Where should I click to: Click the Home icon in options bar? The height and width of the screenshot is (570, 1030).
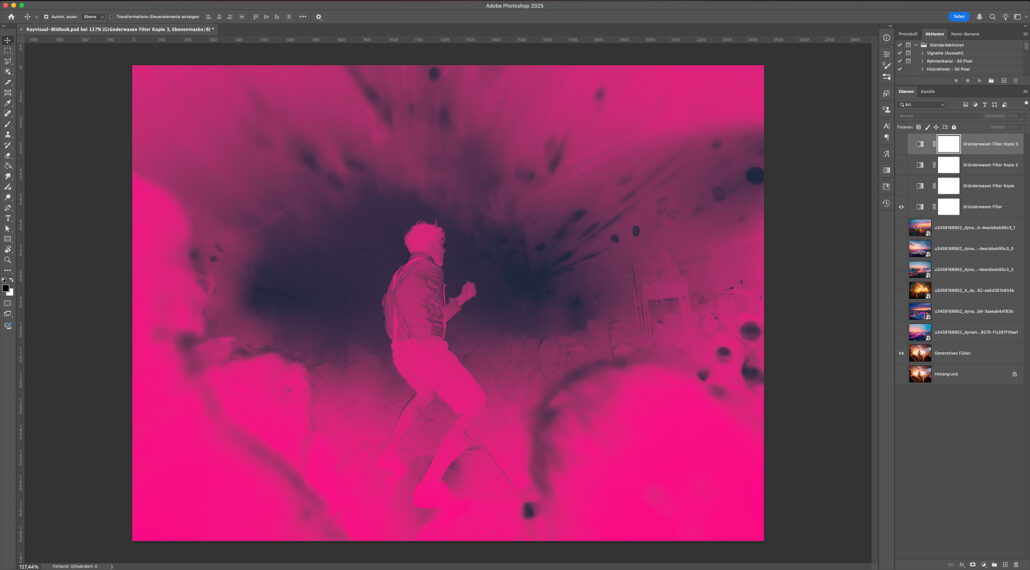(x=11, y=17)
